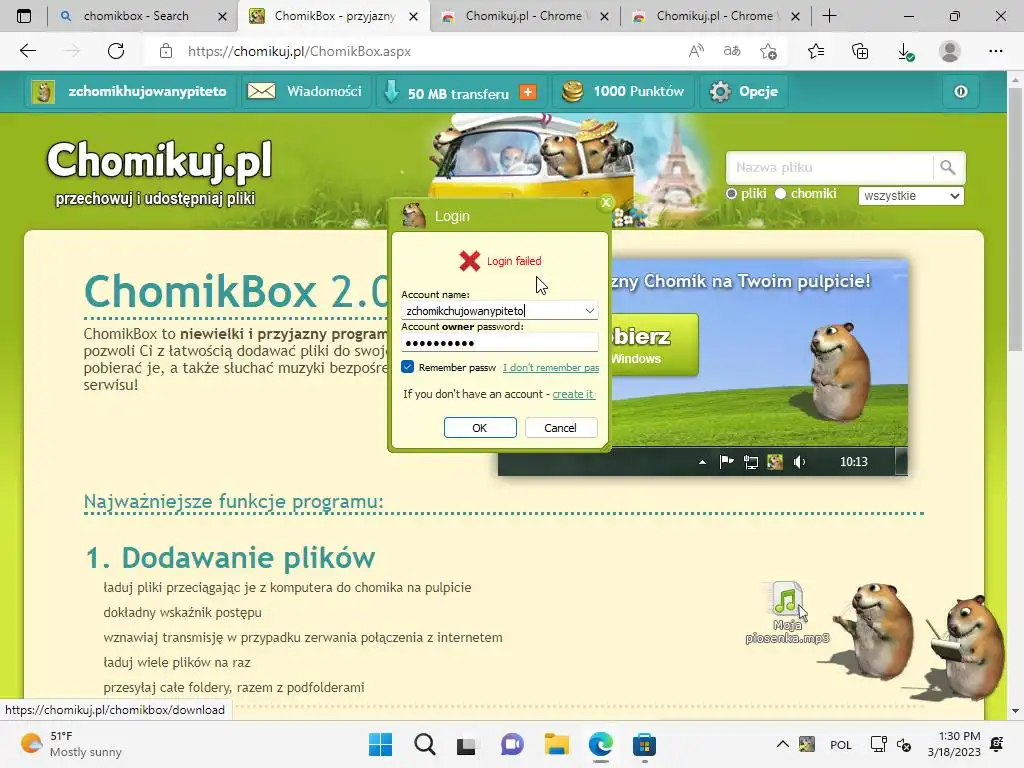Image resolution: width=1024 pixels, height=768 pixels.
Task: Open Task View from taskbar
Action: [466, 746]
